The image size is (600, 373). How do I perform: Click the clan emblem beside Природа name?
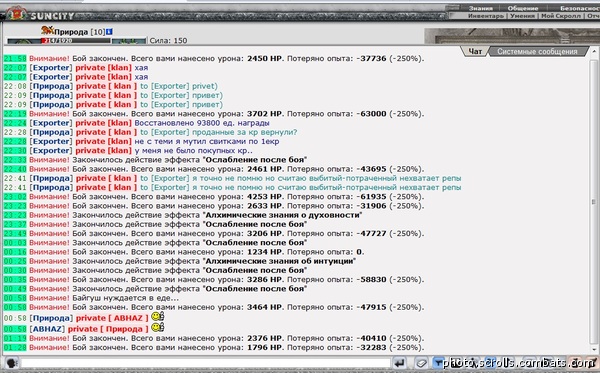[x=47, y=30]
